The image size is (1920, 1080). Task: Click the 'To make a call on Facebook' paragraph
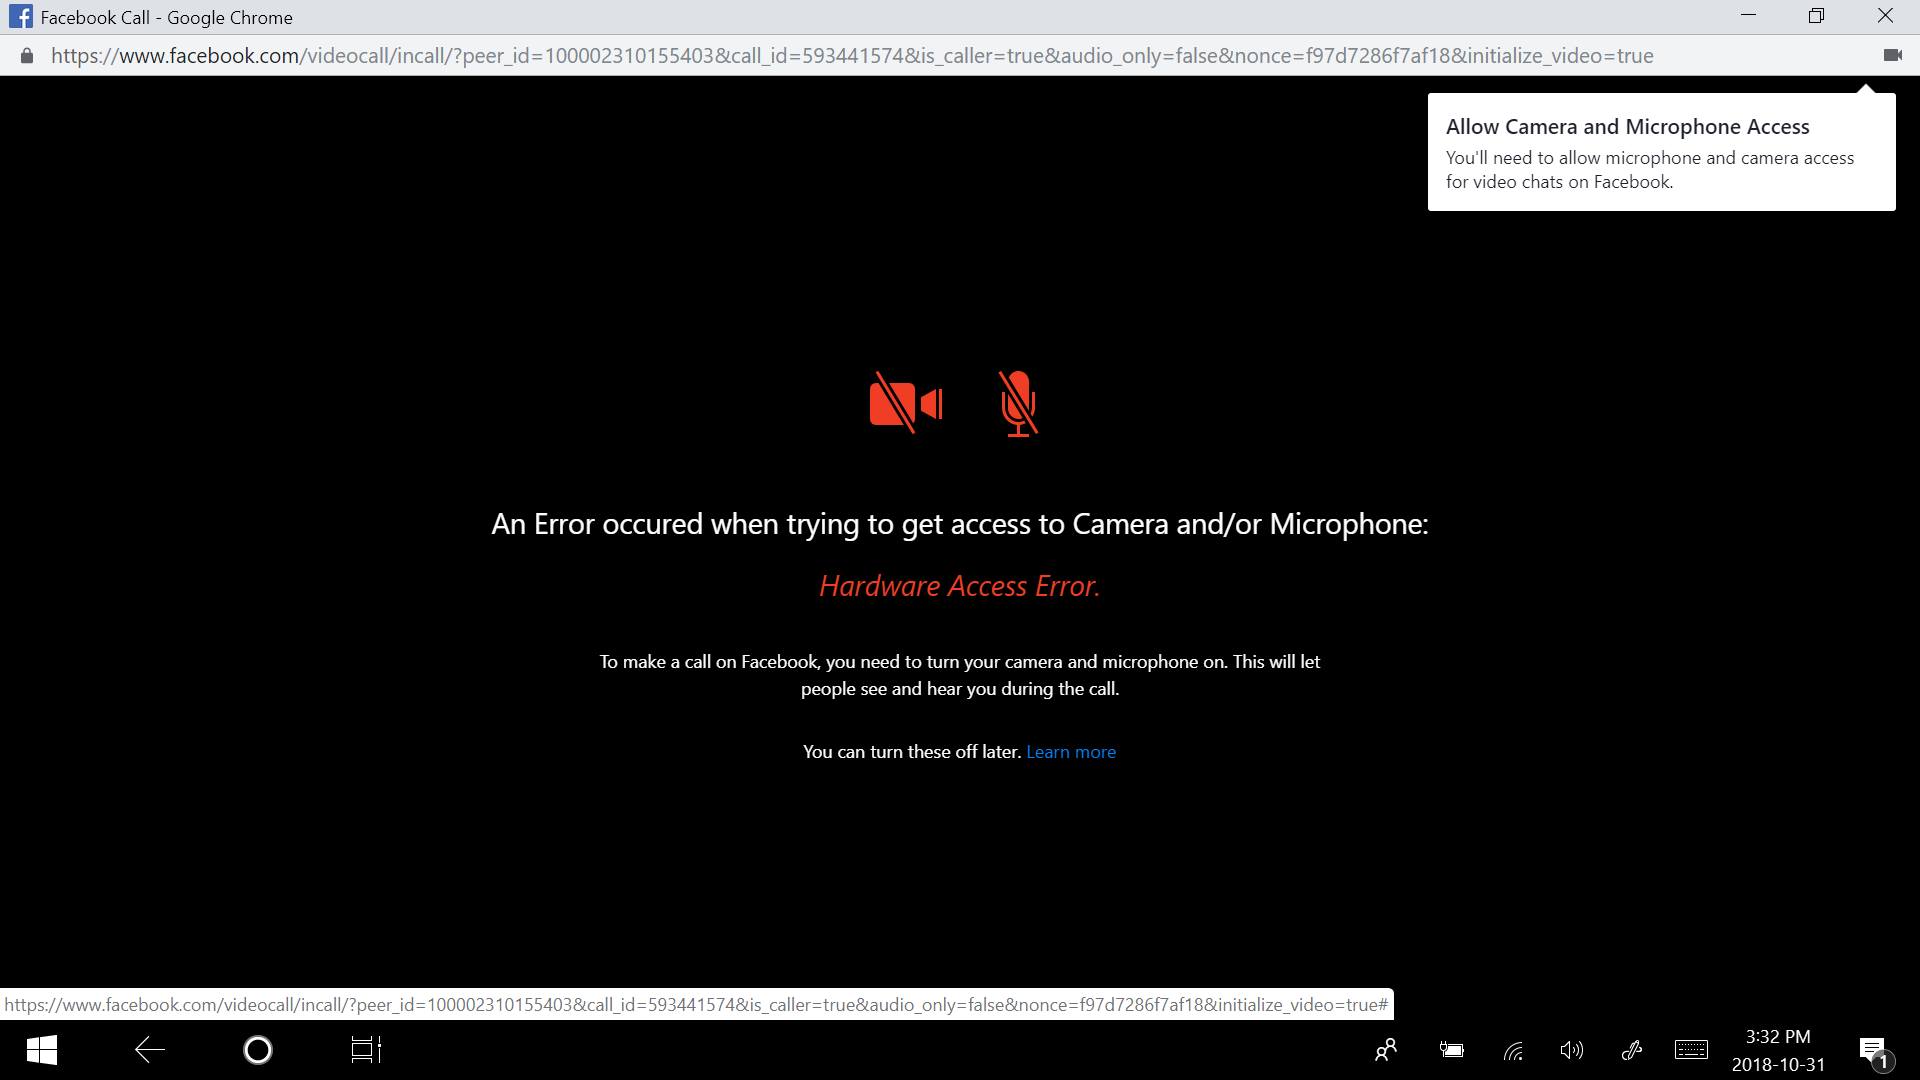(960, 675)
